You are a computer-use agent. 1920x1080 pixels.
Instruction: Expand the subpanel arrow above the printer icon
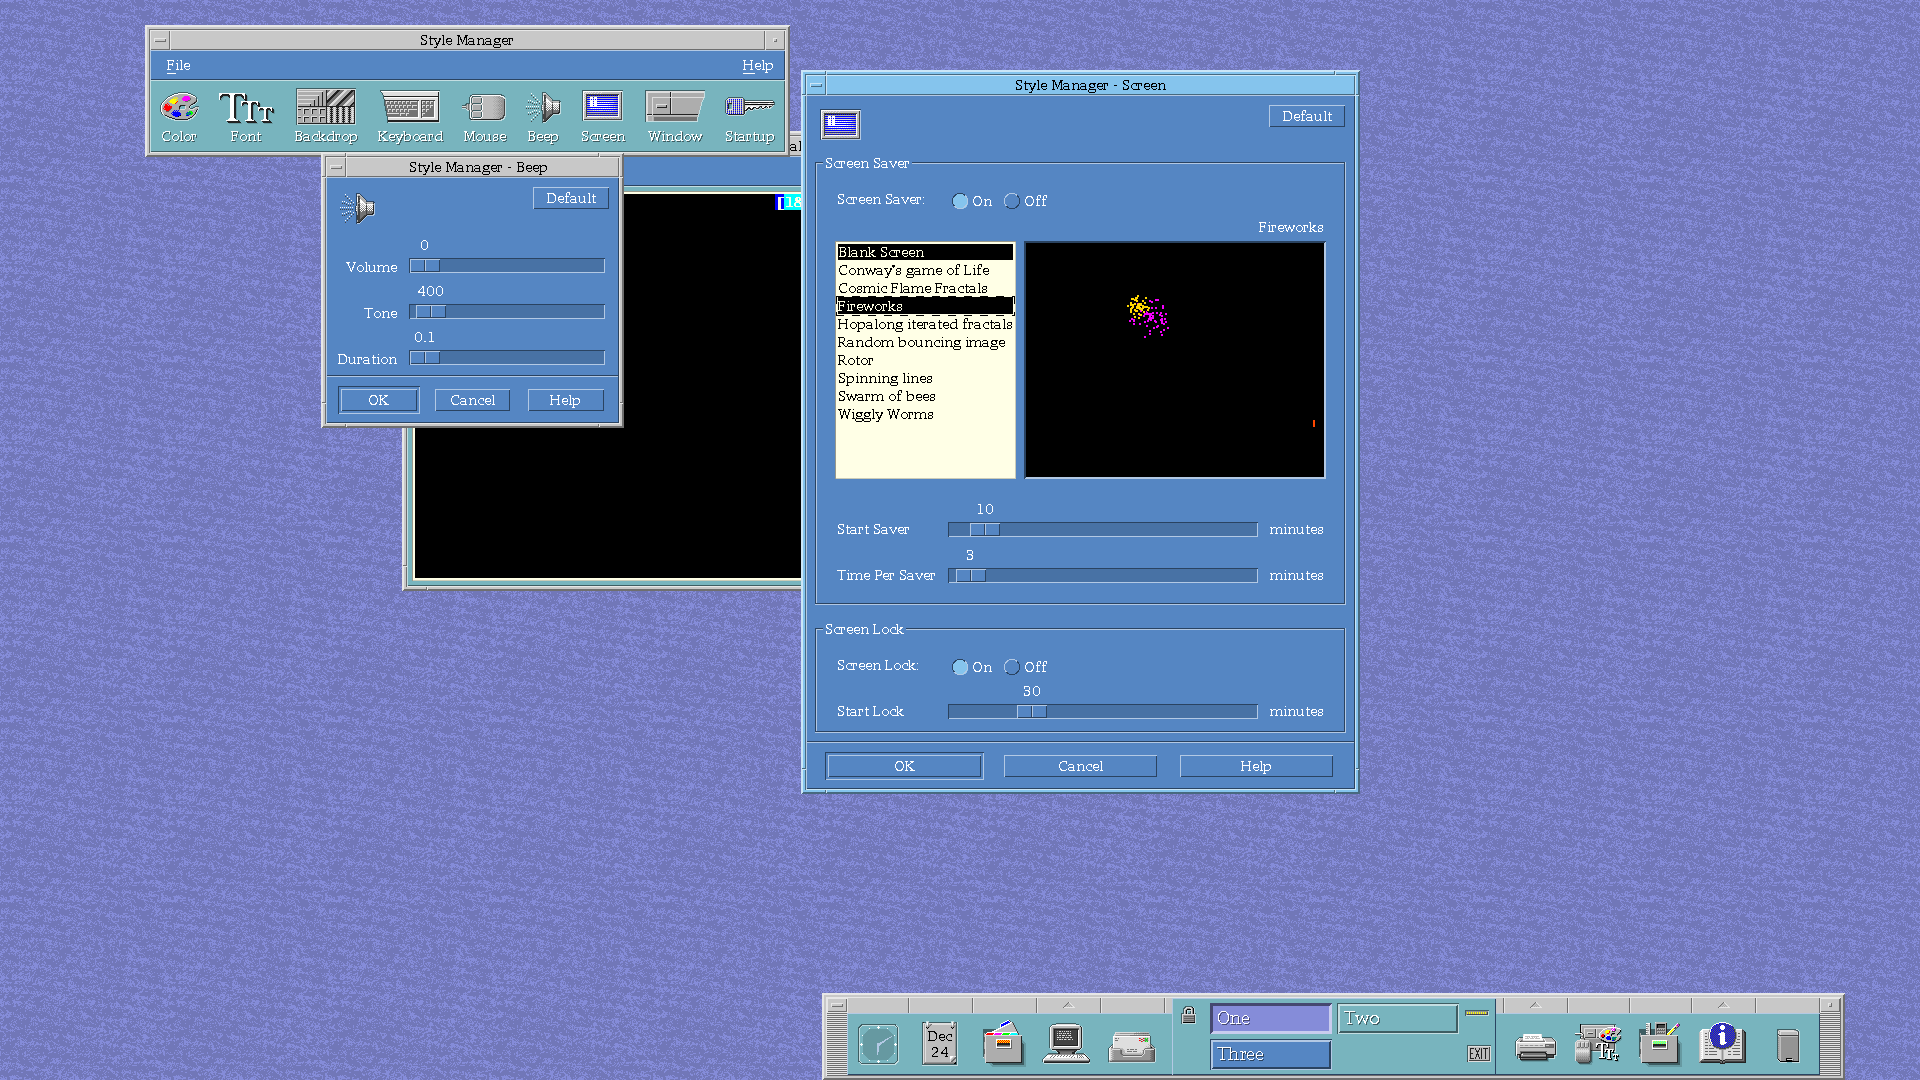click(1535, 1005)
